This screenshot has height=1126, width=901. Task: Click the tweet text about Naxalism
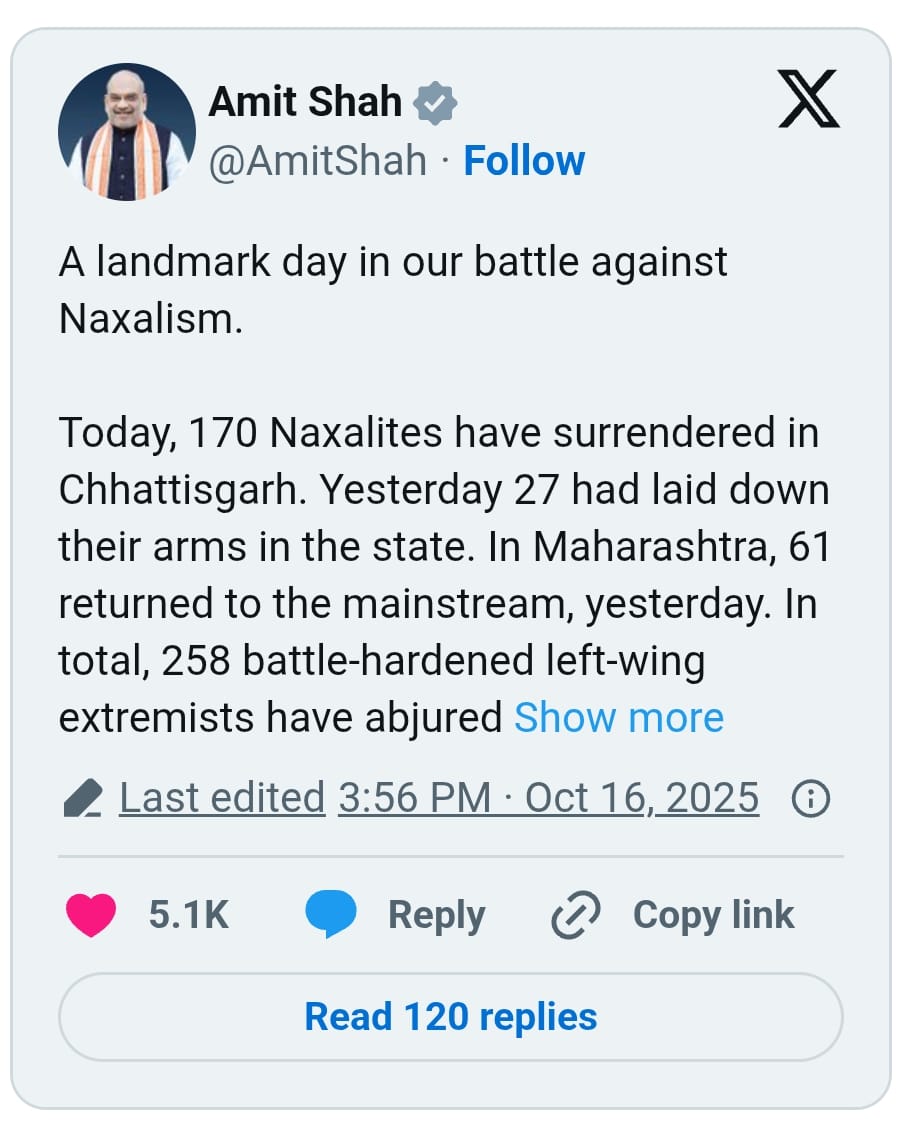[392, 290]
